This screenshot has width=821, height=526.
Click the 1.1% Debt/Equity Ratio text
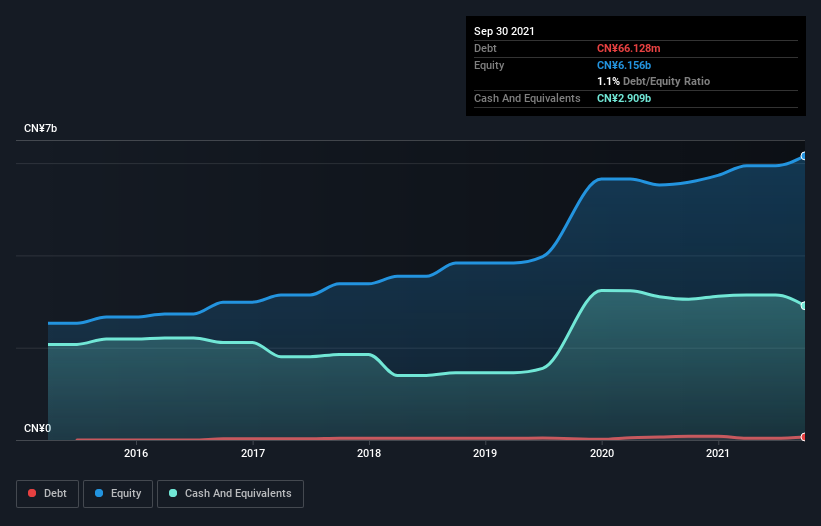click(x=653, y=82)
